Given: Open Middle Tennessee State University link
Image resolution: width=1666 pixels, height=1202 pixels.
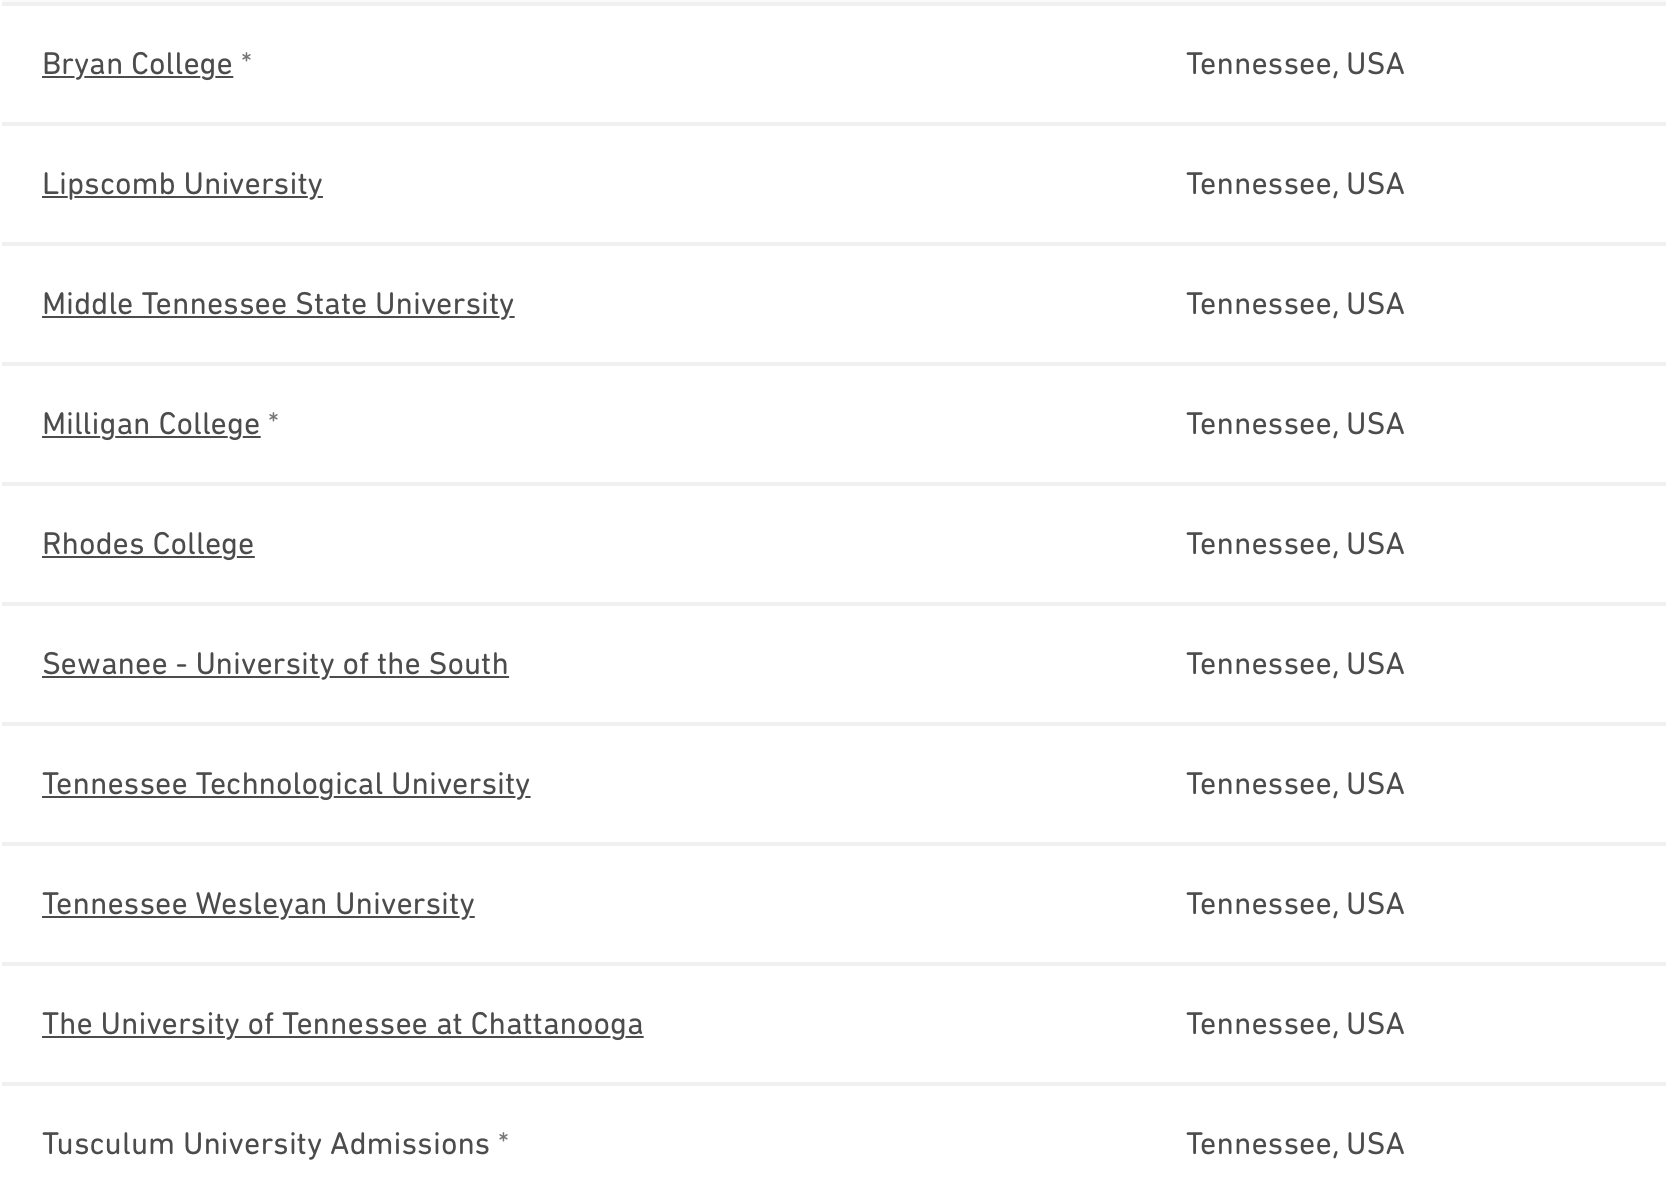Looking at the screenshot, I should [x=278, y=304].
